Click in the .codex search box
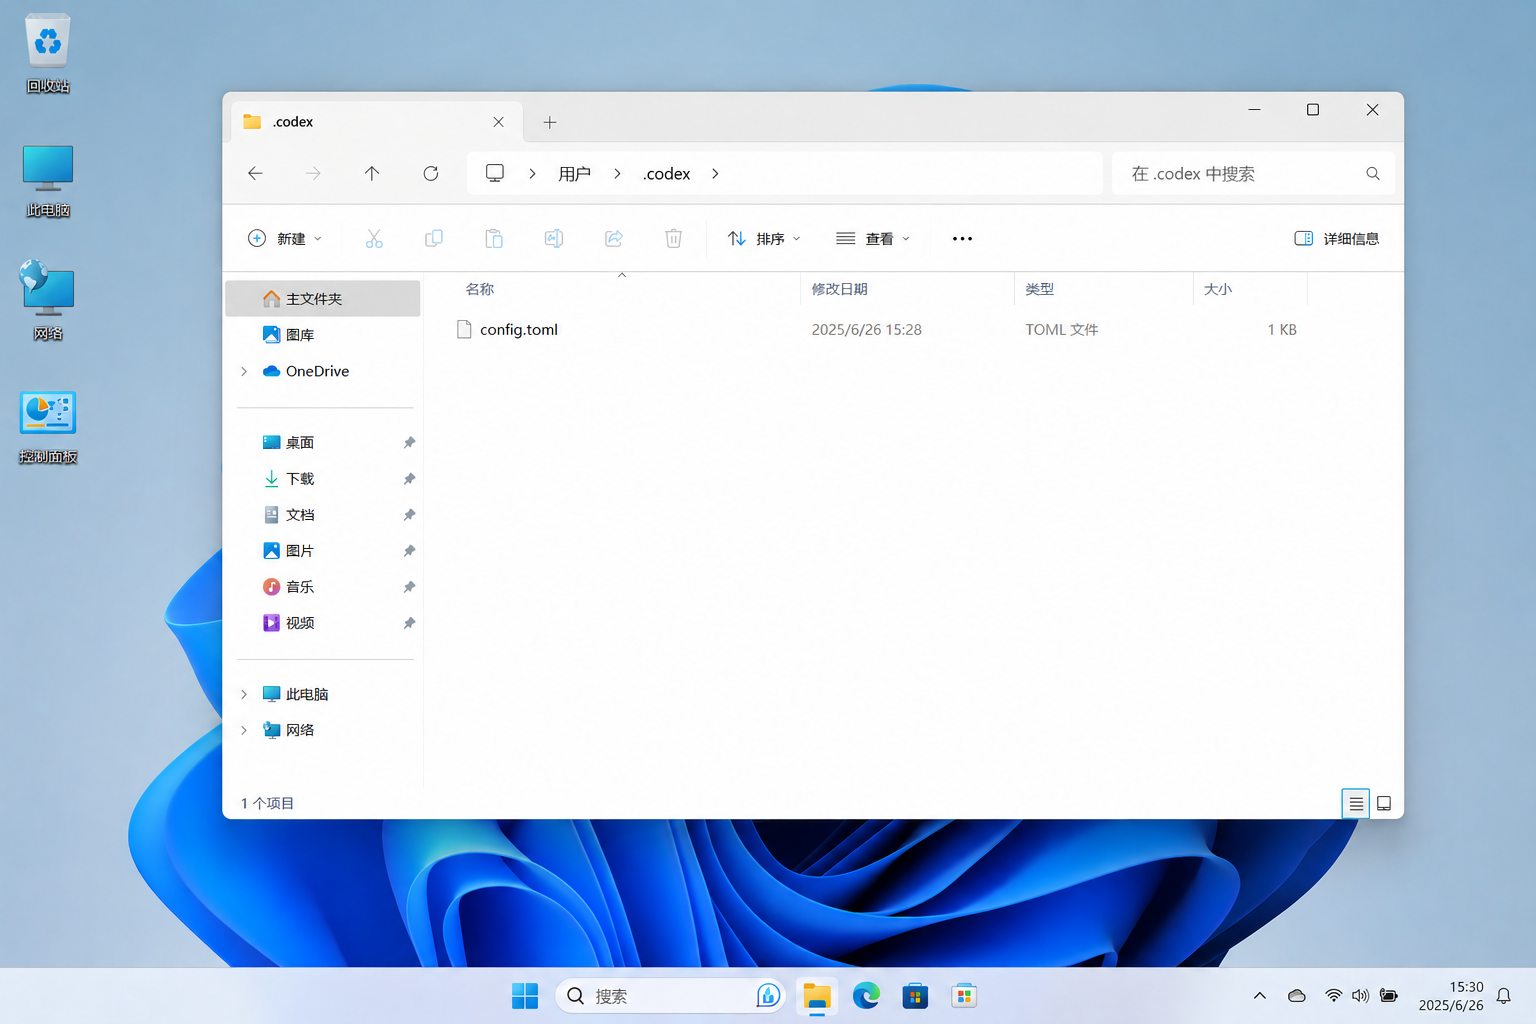1536x1024 pixels. (x=1253, y=174)
